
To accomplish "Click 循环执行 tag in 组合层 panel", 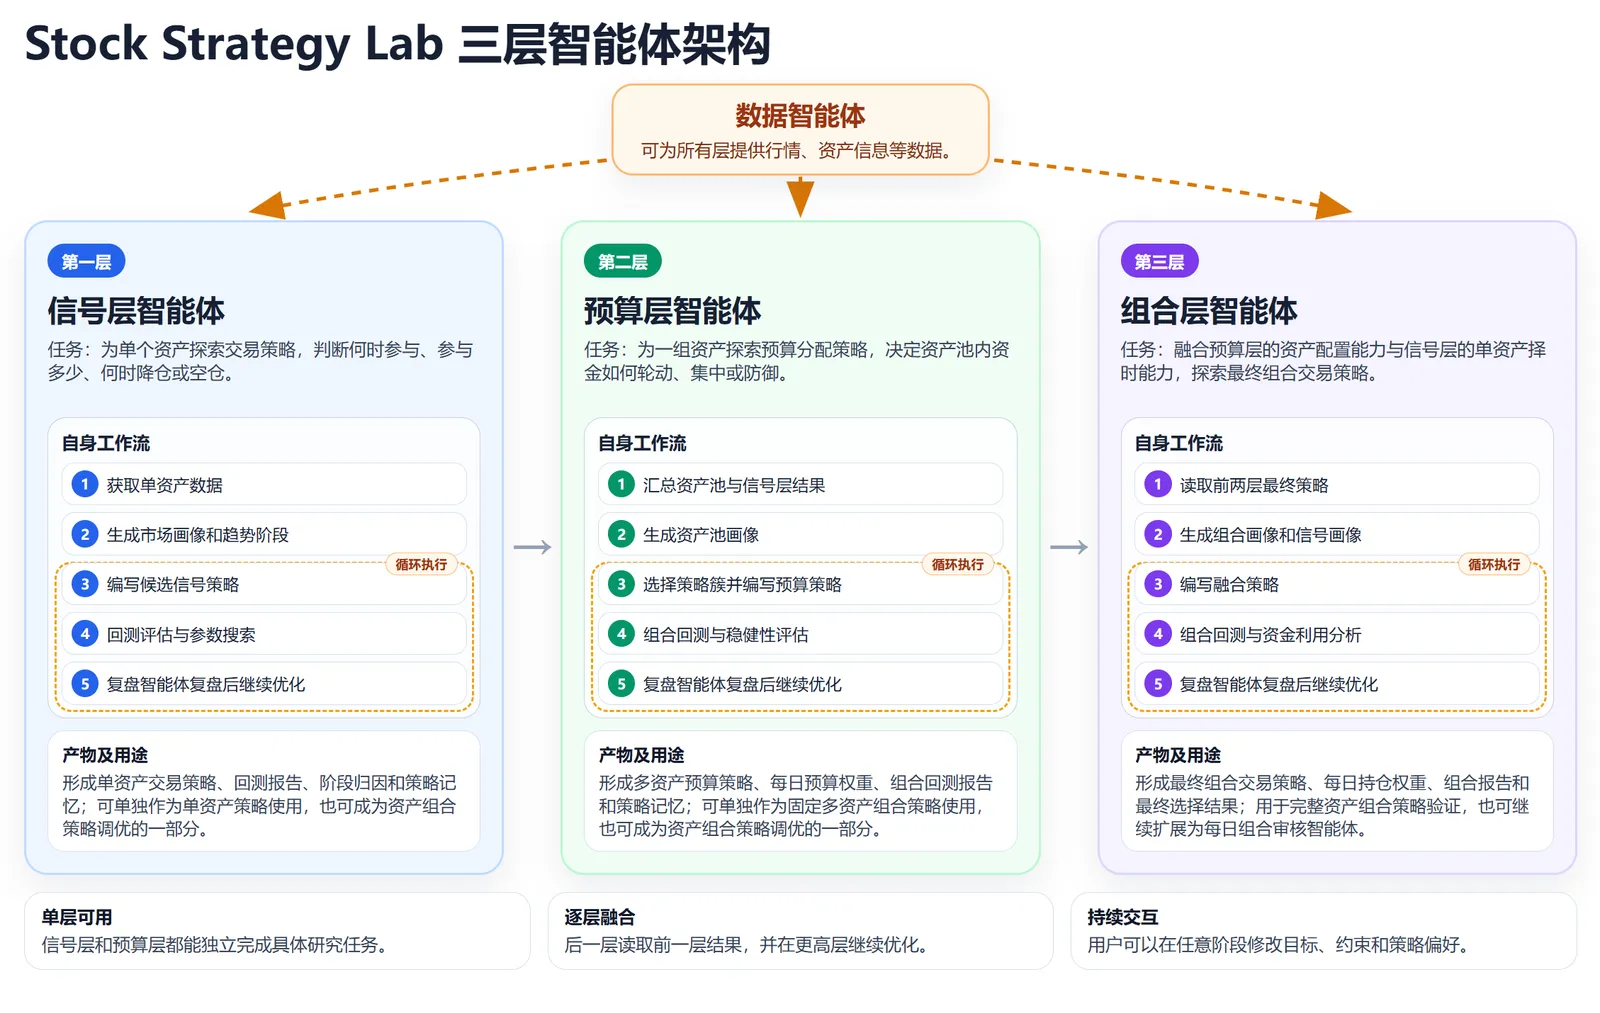I will pyautogui.click(x=1494, y=564).
